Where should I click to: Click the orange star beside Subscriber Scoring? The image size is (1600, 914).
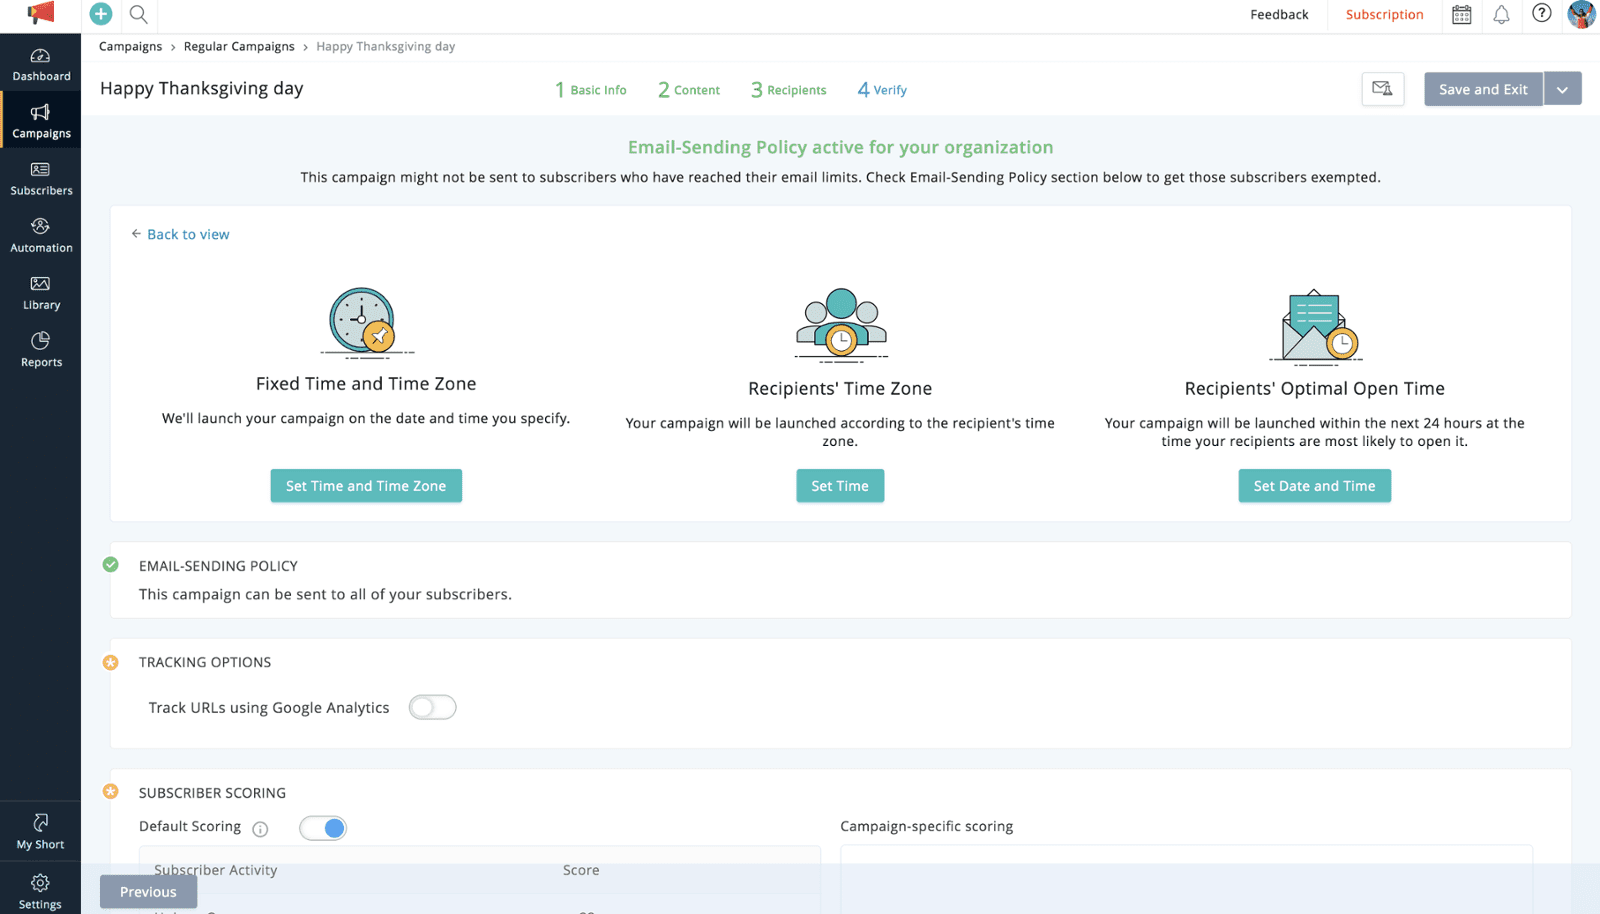[111, 792]
